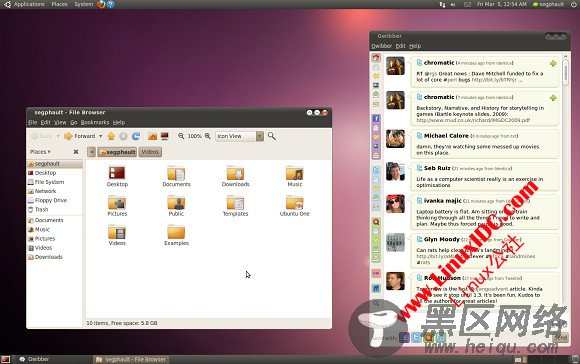Open the Edit menu in Gwibber

coord(400,46)
